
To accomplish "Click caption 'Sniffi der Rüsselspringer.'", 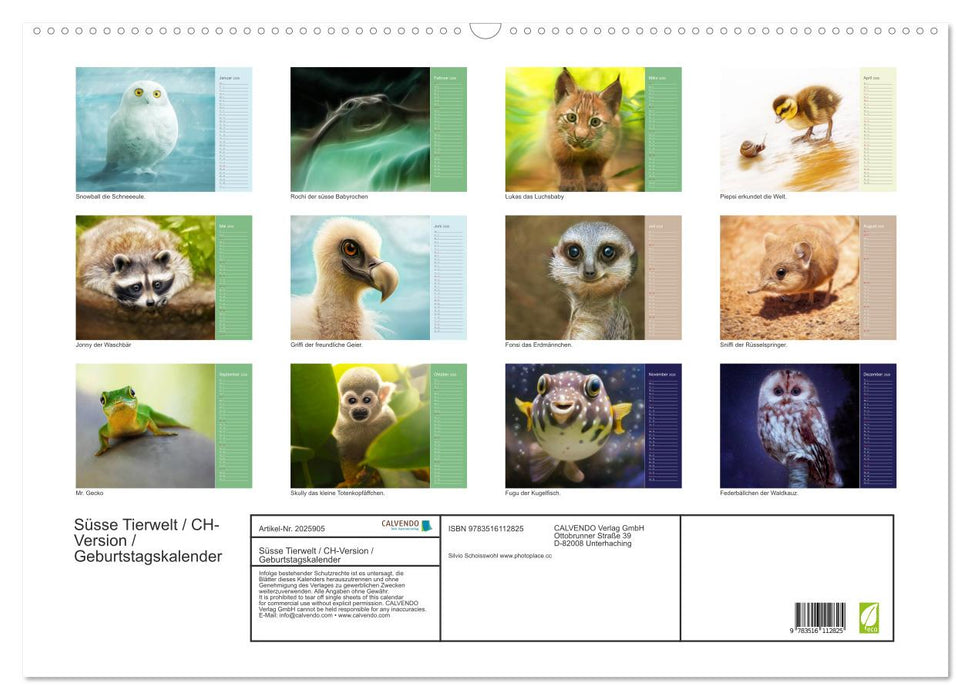I will (x=754, y=344).
